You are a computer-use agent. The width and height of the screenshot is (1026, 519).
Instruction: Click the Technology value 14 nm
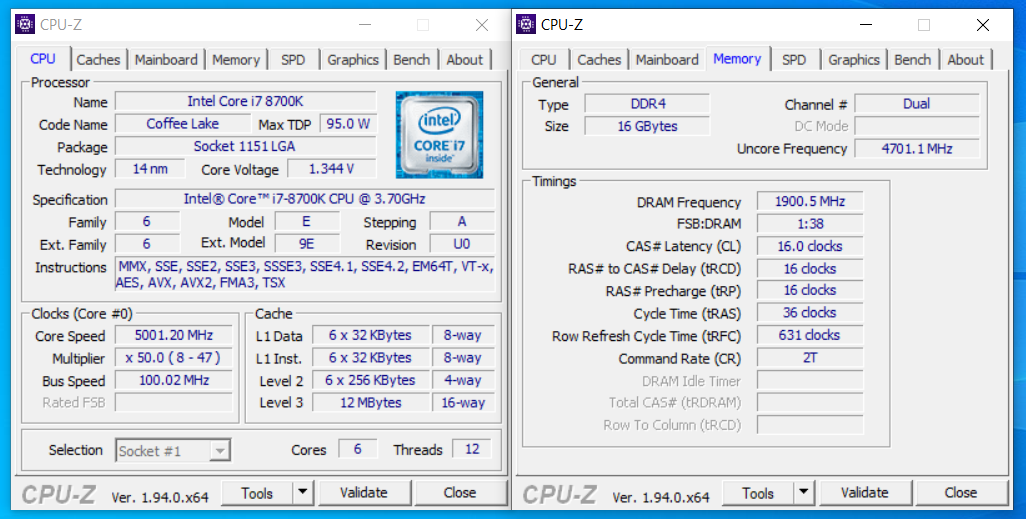pyautogui.click(x=150, y=169)
